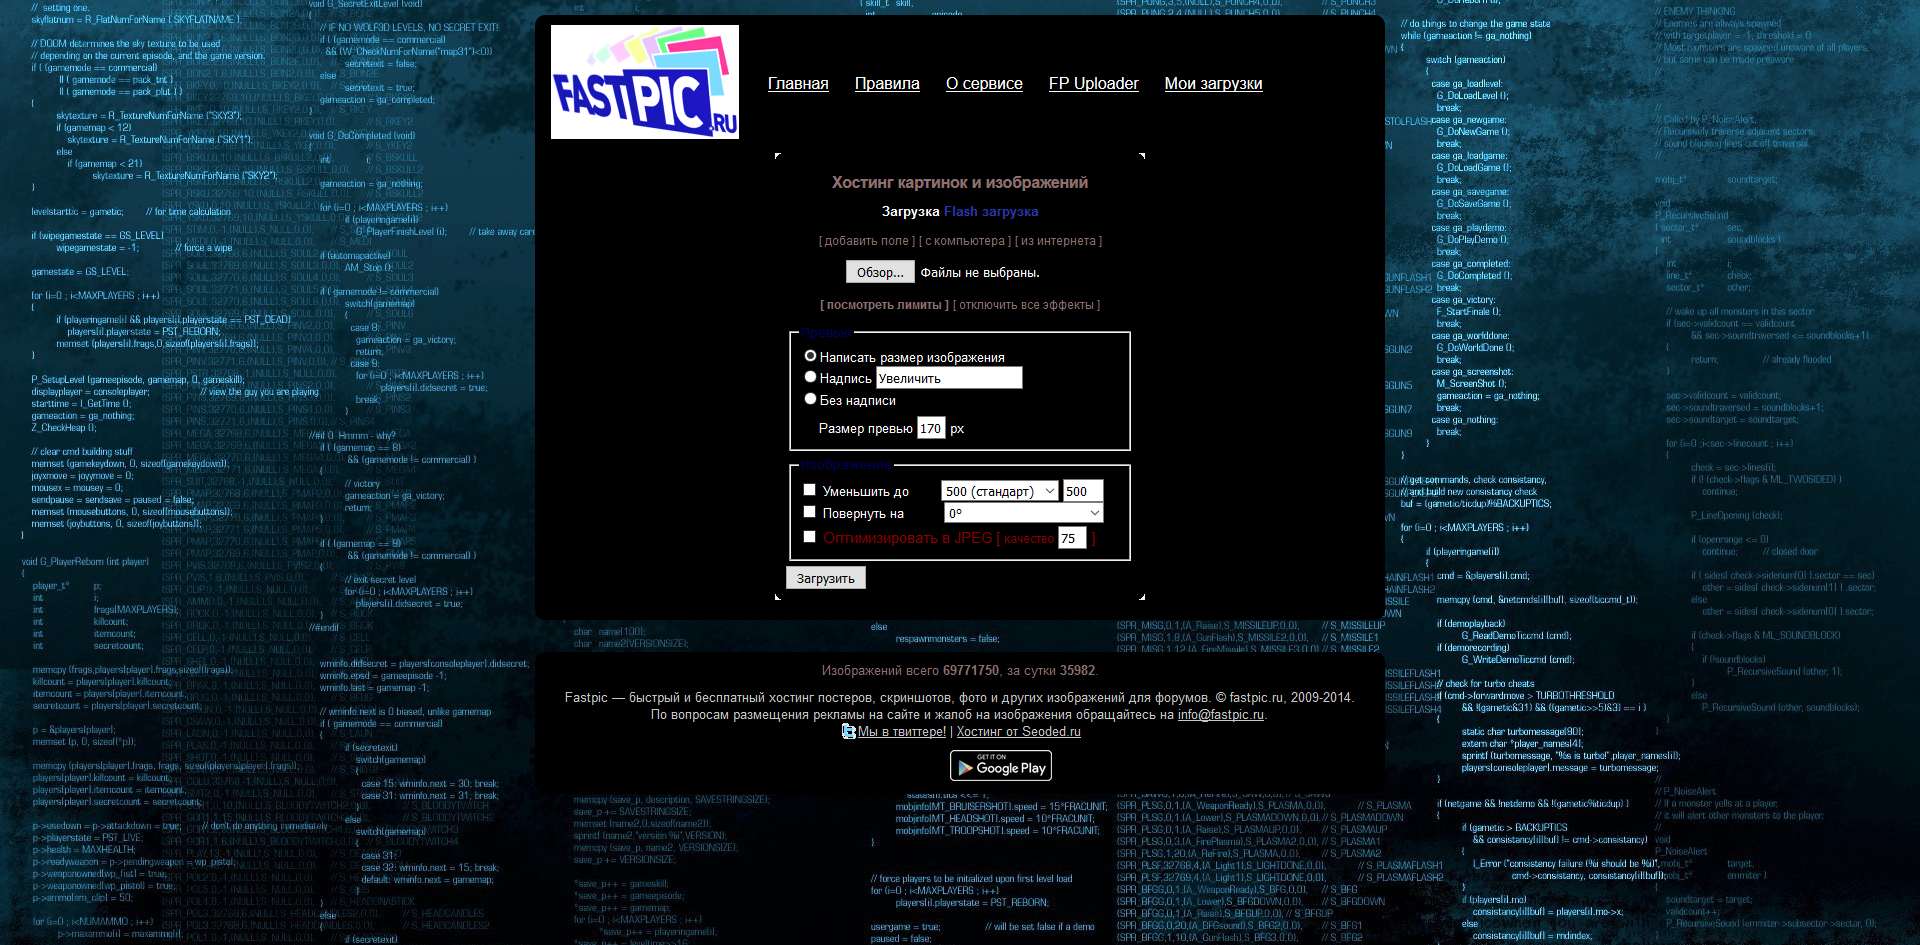Open the 'Правила' page from the menu
The height and width of the screenshot is (945, 1920).
[x=886, y=84]
